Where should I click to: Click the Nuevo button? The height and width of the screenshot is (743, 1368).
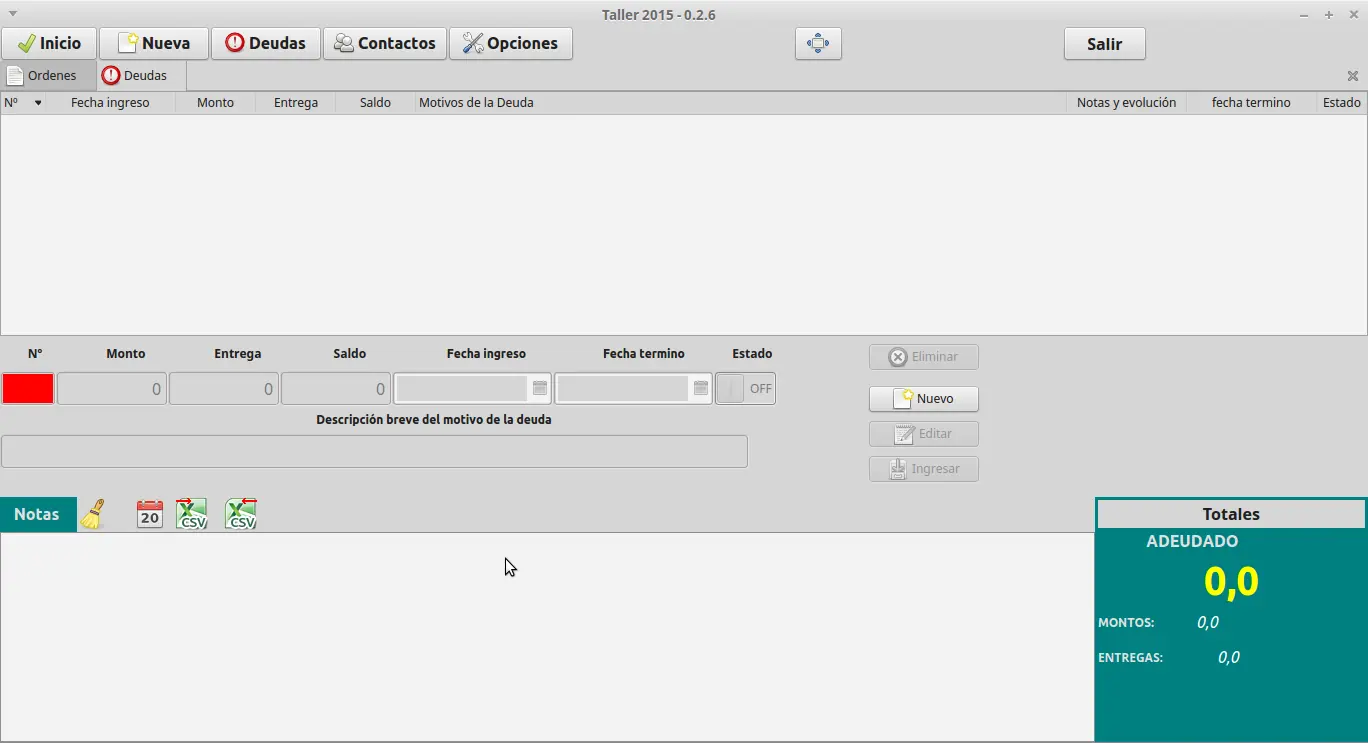(924, 399)
